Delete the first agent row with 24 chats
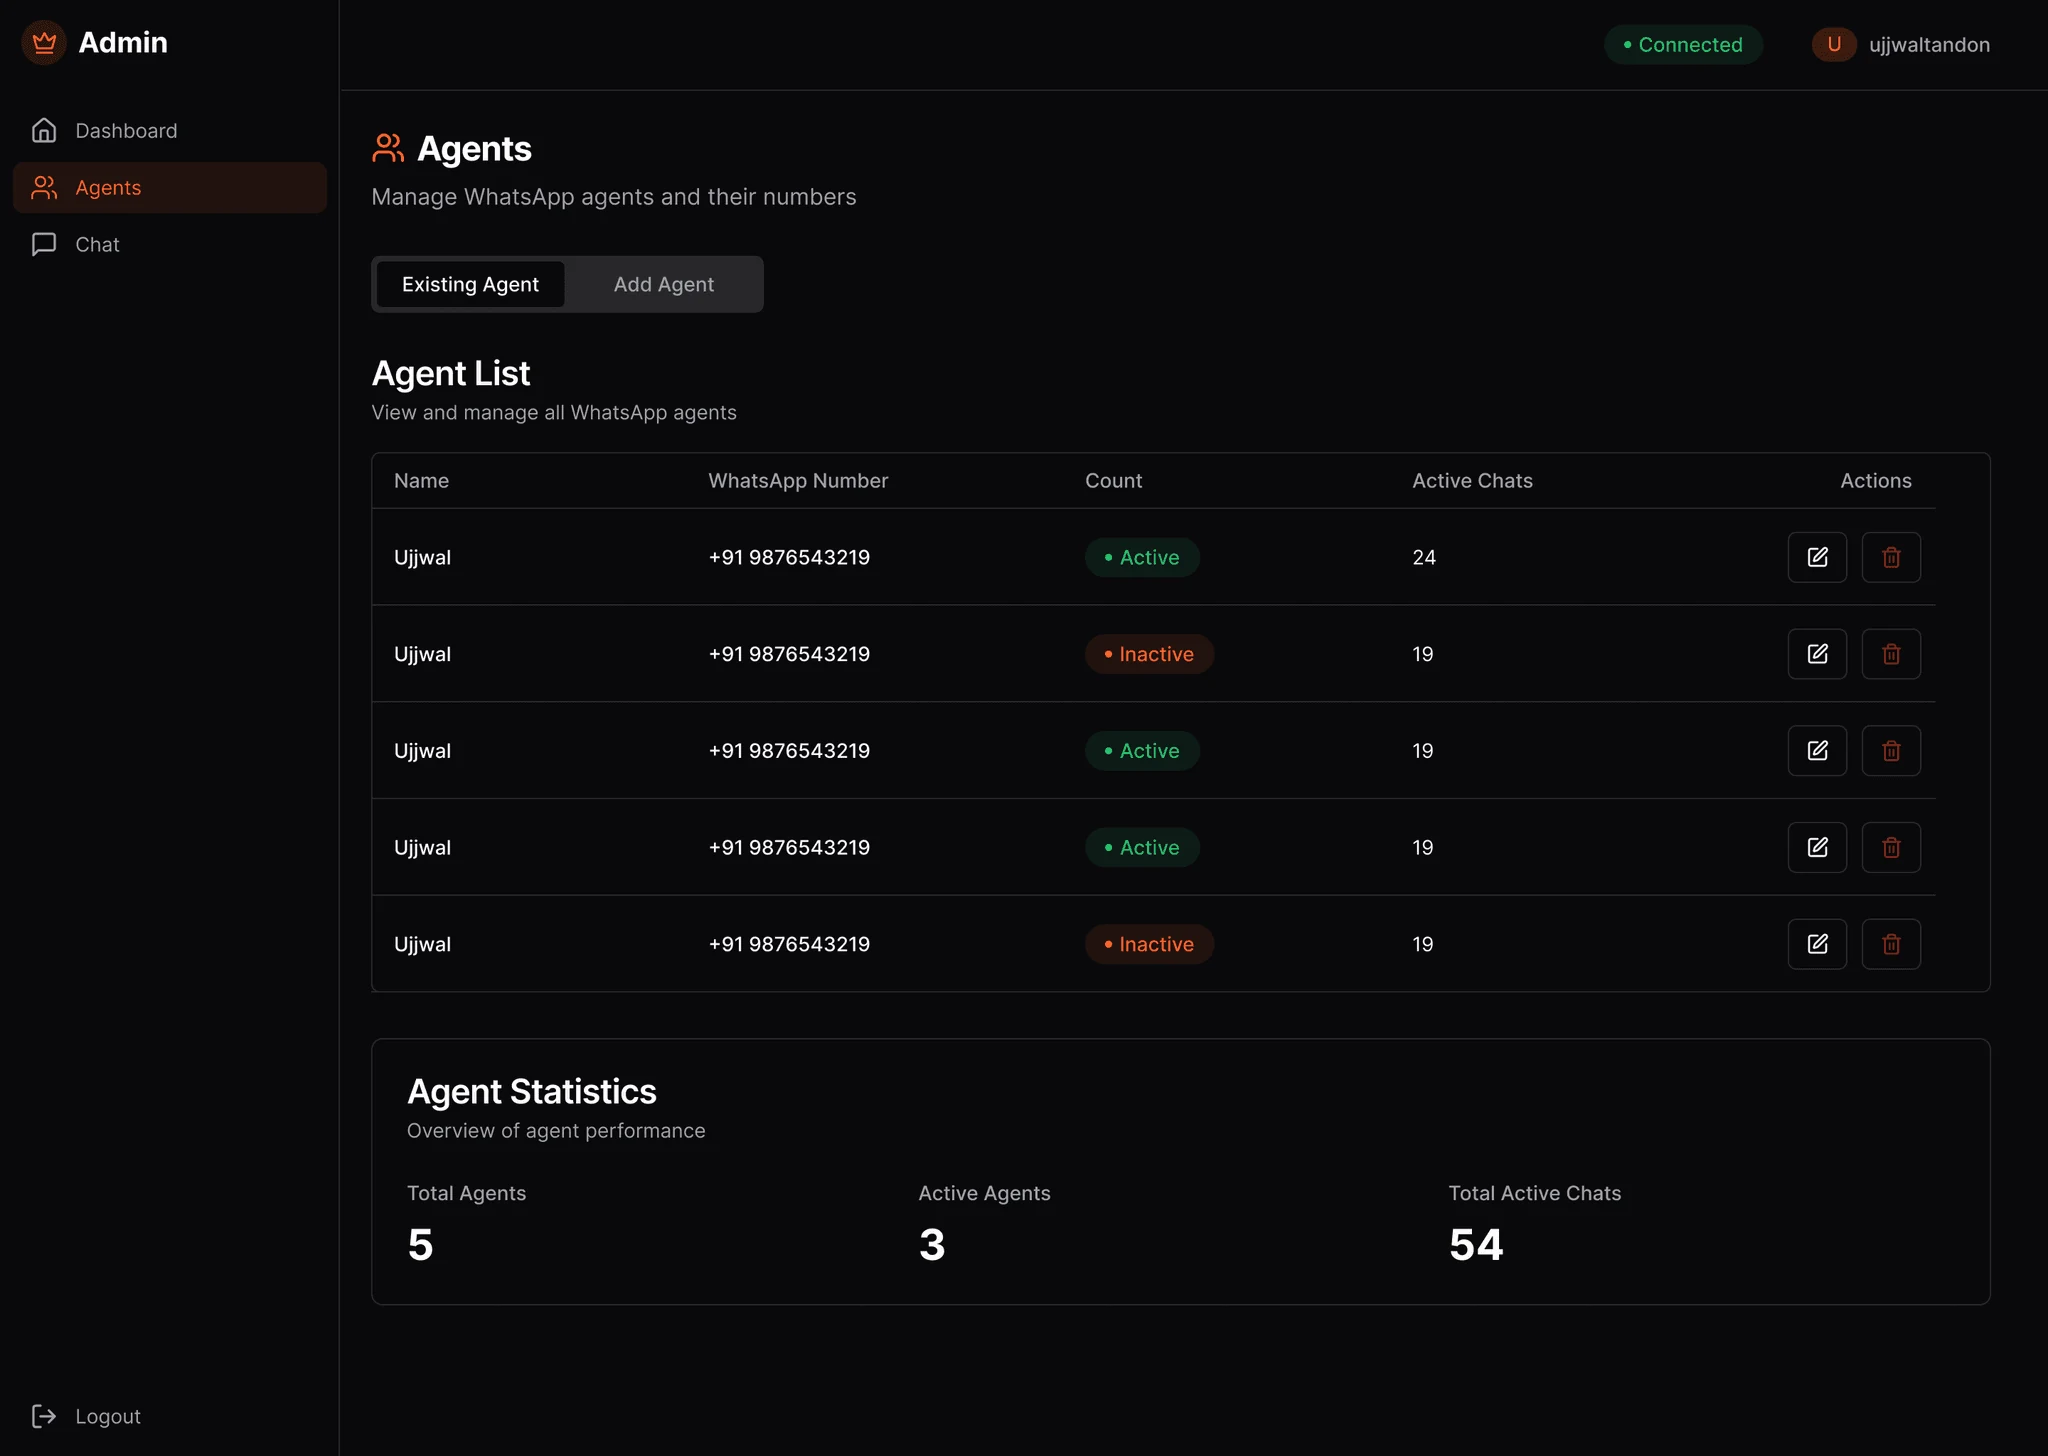2048x1456 pixels. coord(1891,557)
